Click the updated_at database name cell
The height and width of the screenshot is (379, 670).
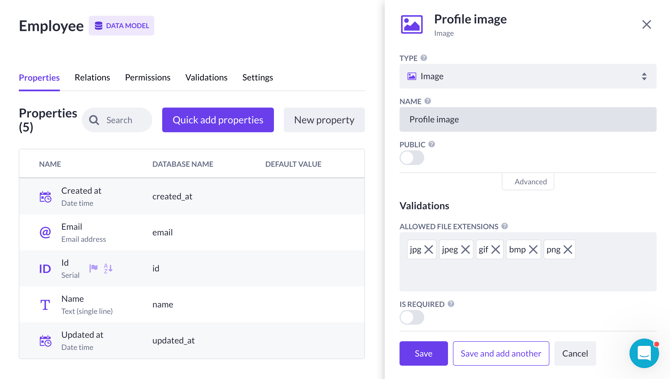[173, 341]
